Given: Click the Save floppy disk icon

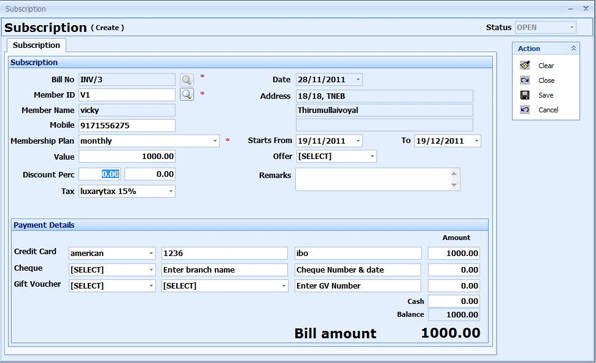Looking at the screenshot, I should click(x=525, y=95).
